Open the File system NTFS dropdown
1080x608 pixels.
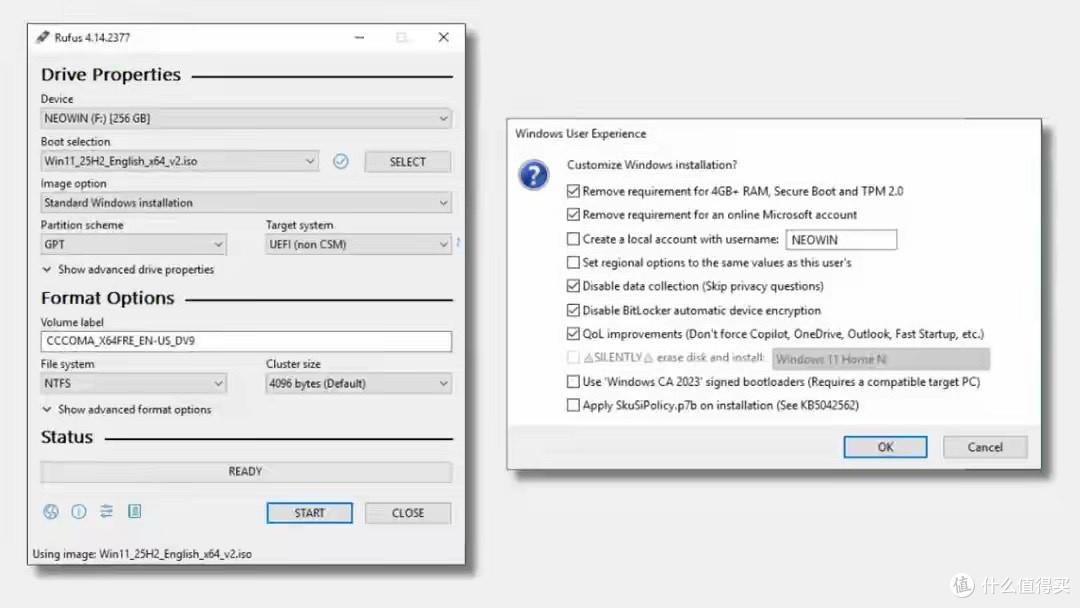tap(133, 384)
